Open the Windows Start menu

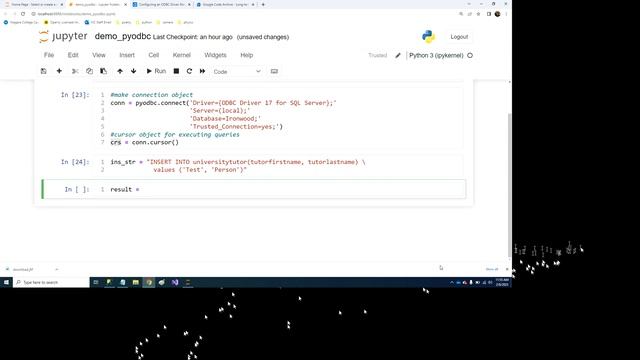coord(6,282)
